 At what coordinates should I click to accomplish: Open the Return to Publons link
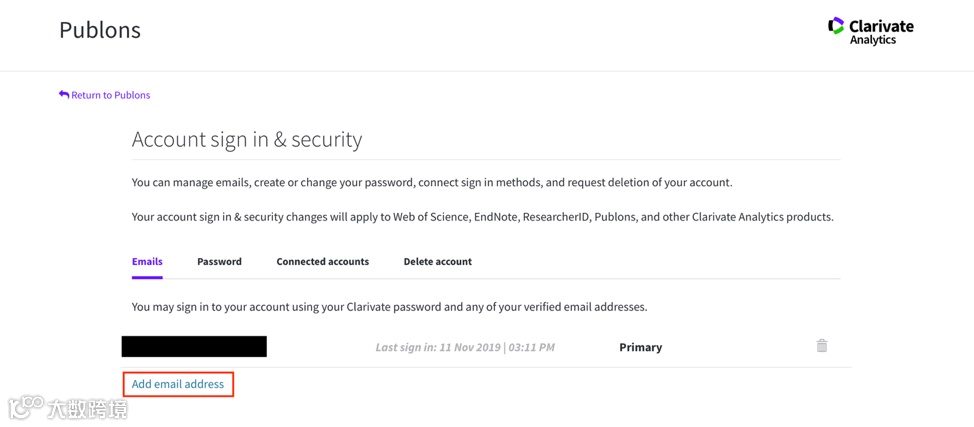(110, 95)
